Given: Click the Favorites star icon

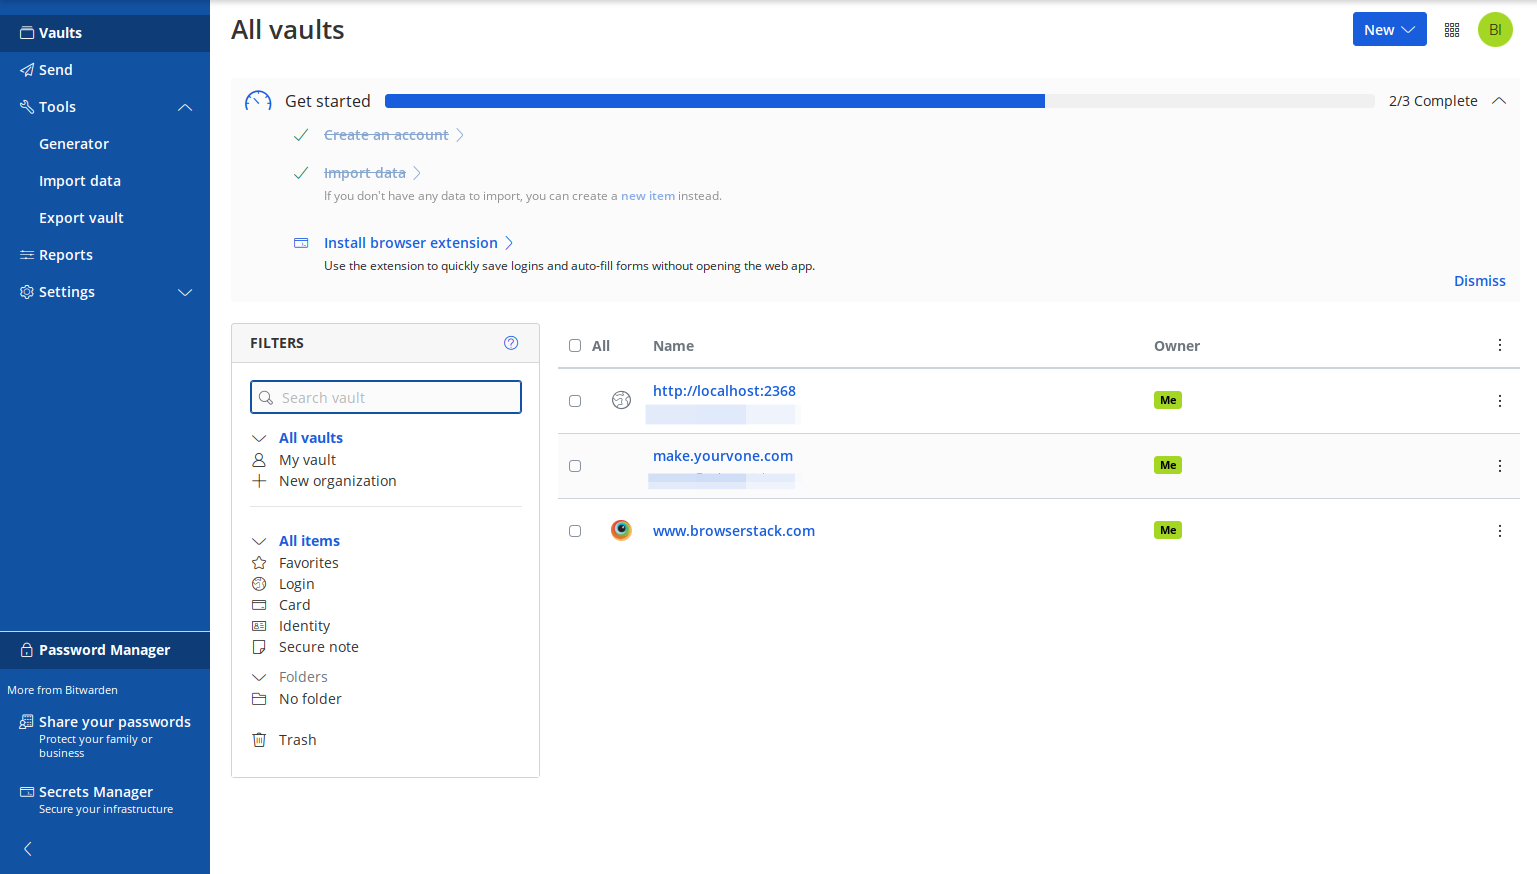Looking at the screenshot, I should [x=259, y=563].
